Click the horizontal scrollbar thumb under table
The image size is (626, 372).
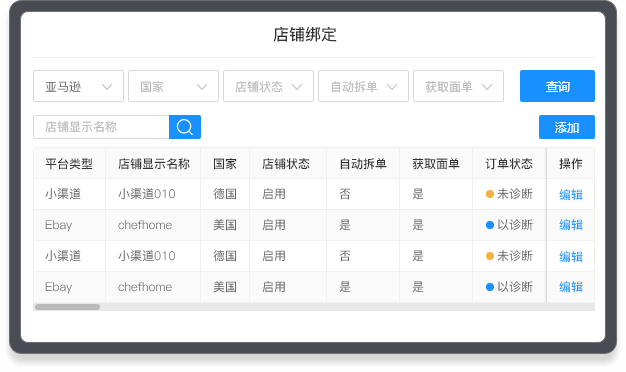(x=67, y=307)
